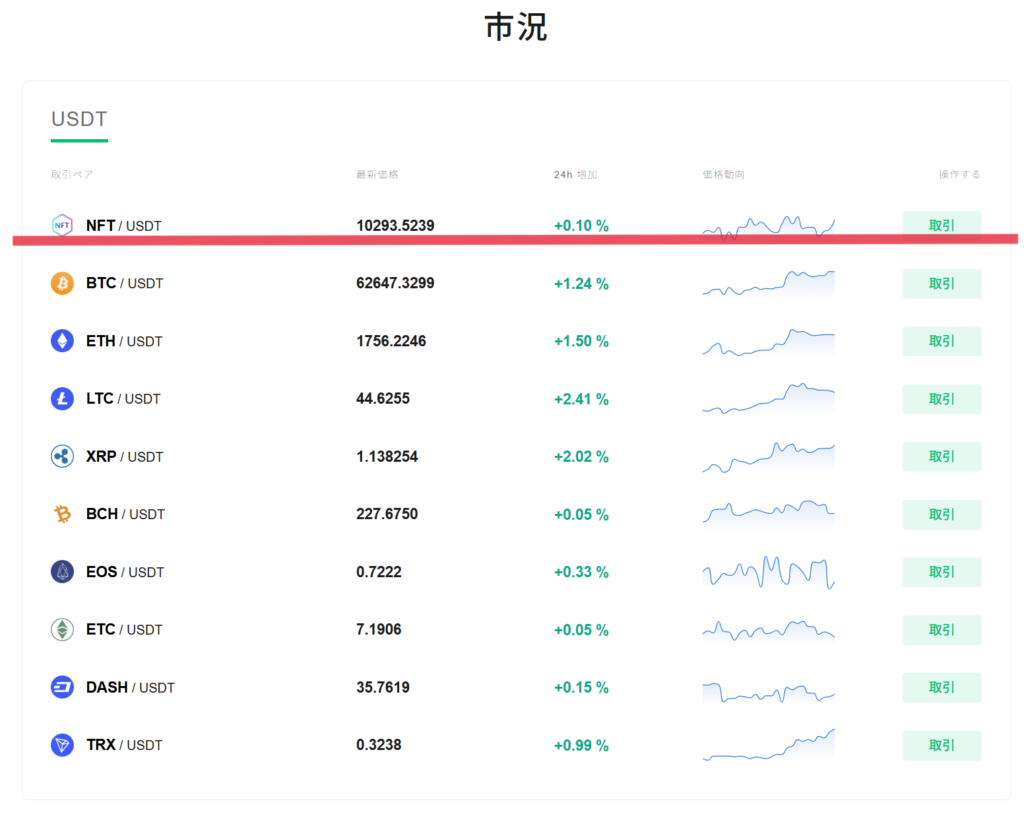The image size is (1024, 814).
Task: Open the EOS price trend sparkline
Action: pyautogui.click(x=769, y=572)
